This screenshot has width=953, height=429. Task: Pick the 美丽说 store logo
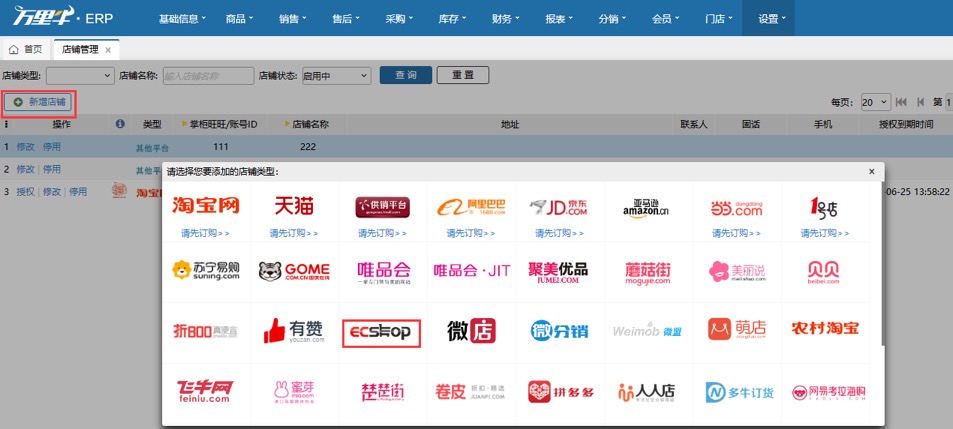point(737,271)
